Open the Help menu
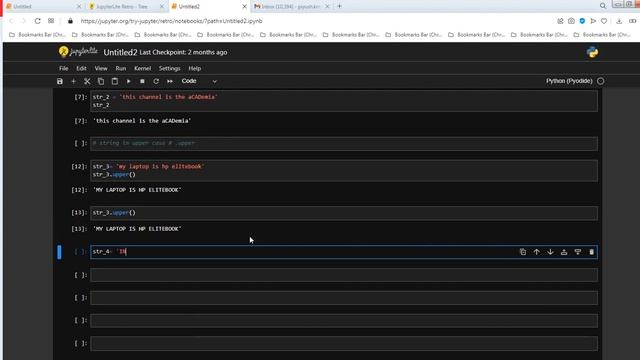 point(194,68)
